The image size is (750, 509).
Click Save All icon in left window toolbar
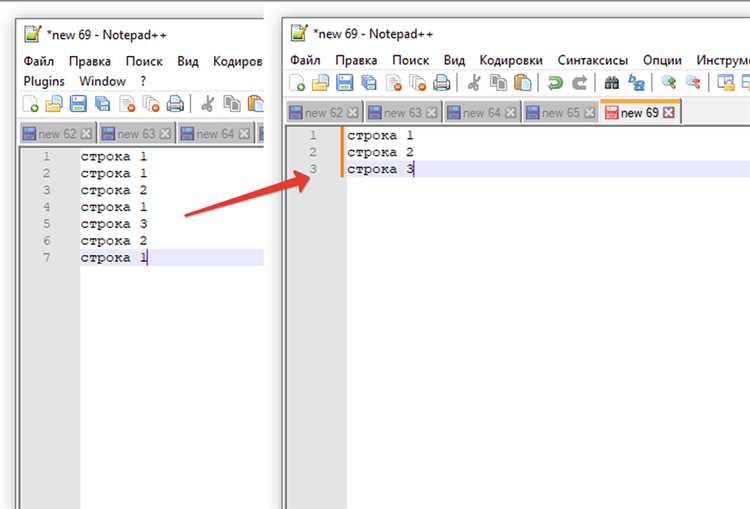click(102, 103)
